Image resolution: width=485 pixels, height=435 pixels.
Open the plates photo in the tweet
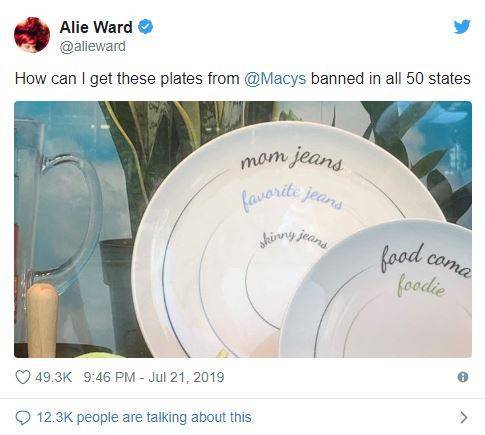(243, 229)
